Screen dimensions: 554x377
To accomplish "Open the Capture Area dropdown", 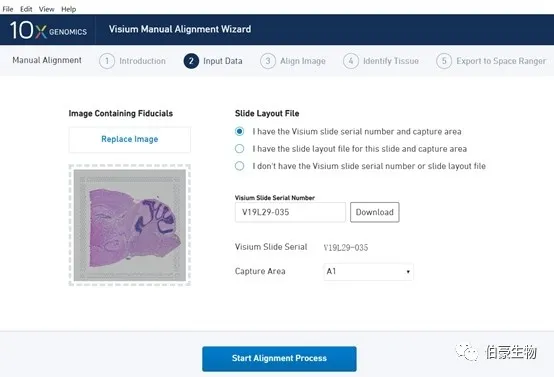I will [x=369, y=272].
